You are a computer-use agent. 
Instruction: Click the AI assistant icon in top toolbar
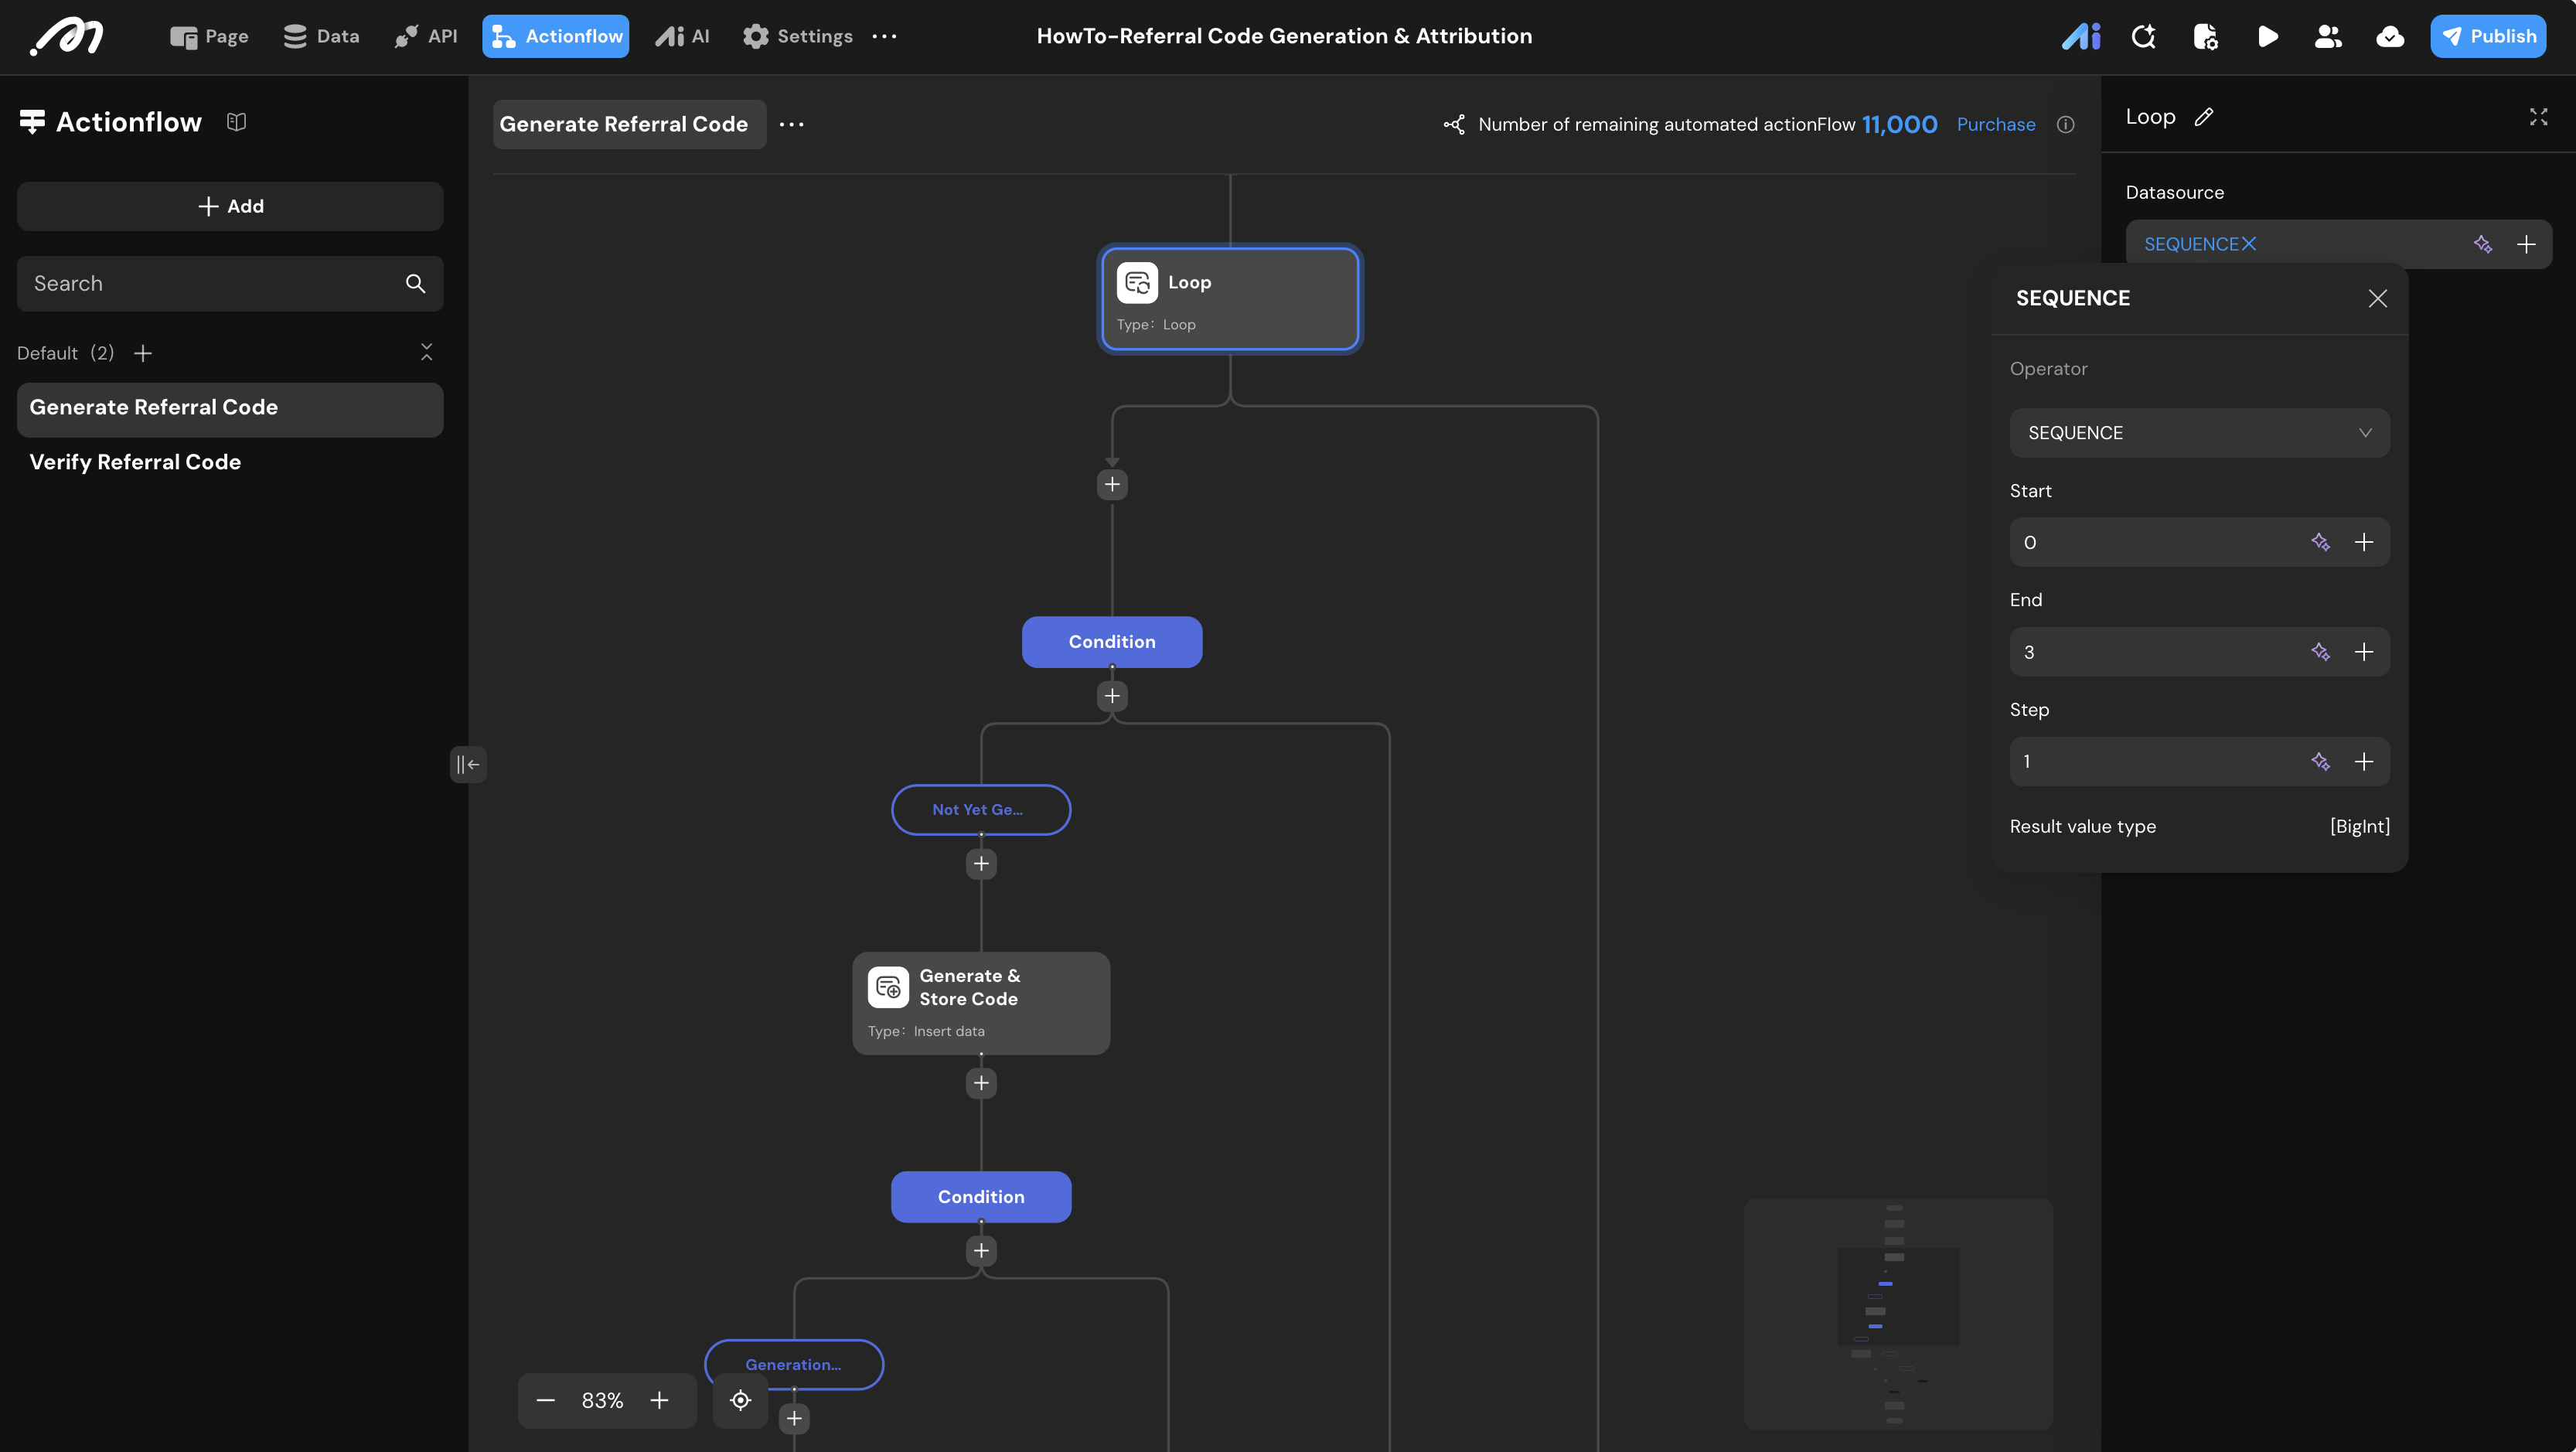point(2080,37)
